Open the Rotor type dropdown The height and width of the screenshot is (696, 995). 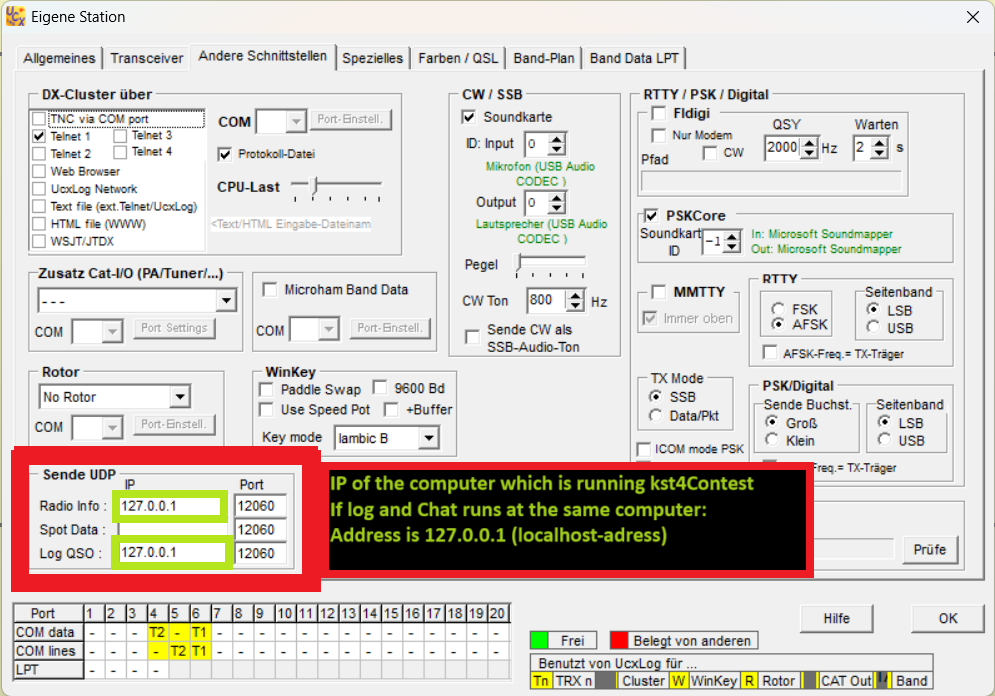(x=179, y=397)
